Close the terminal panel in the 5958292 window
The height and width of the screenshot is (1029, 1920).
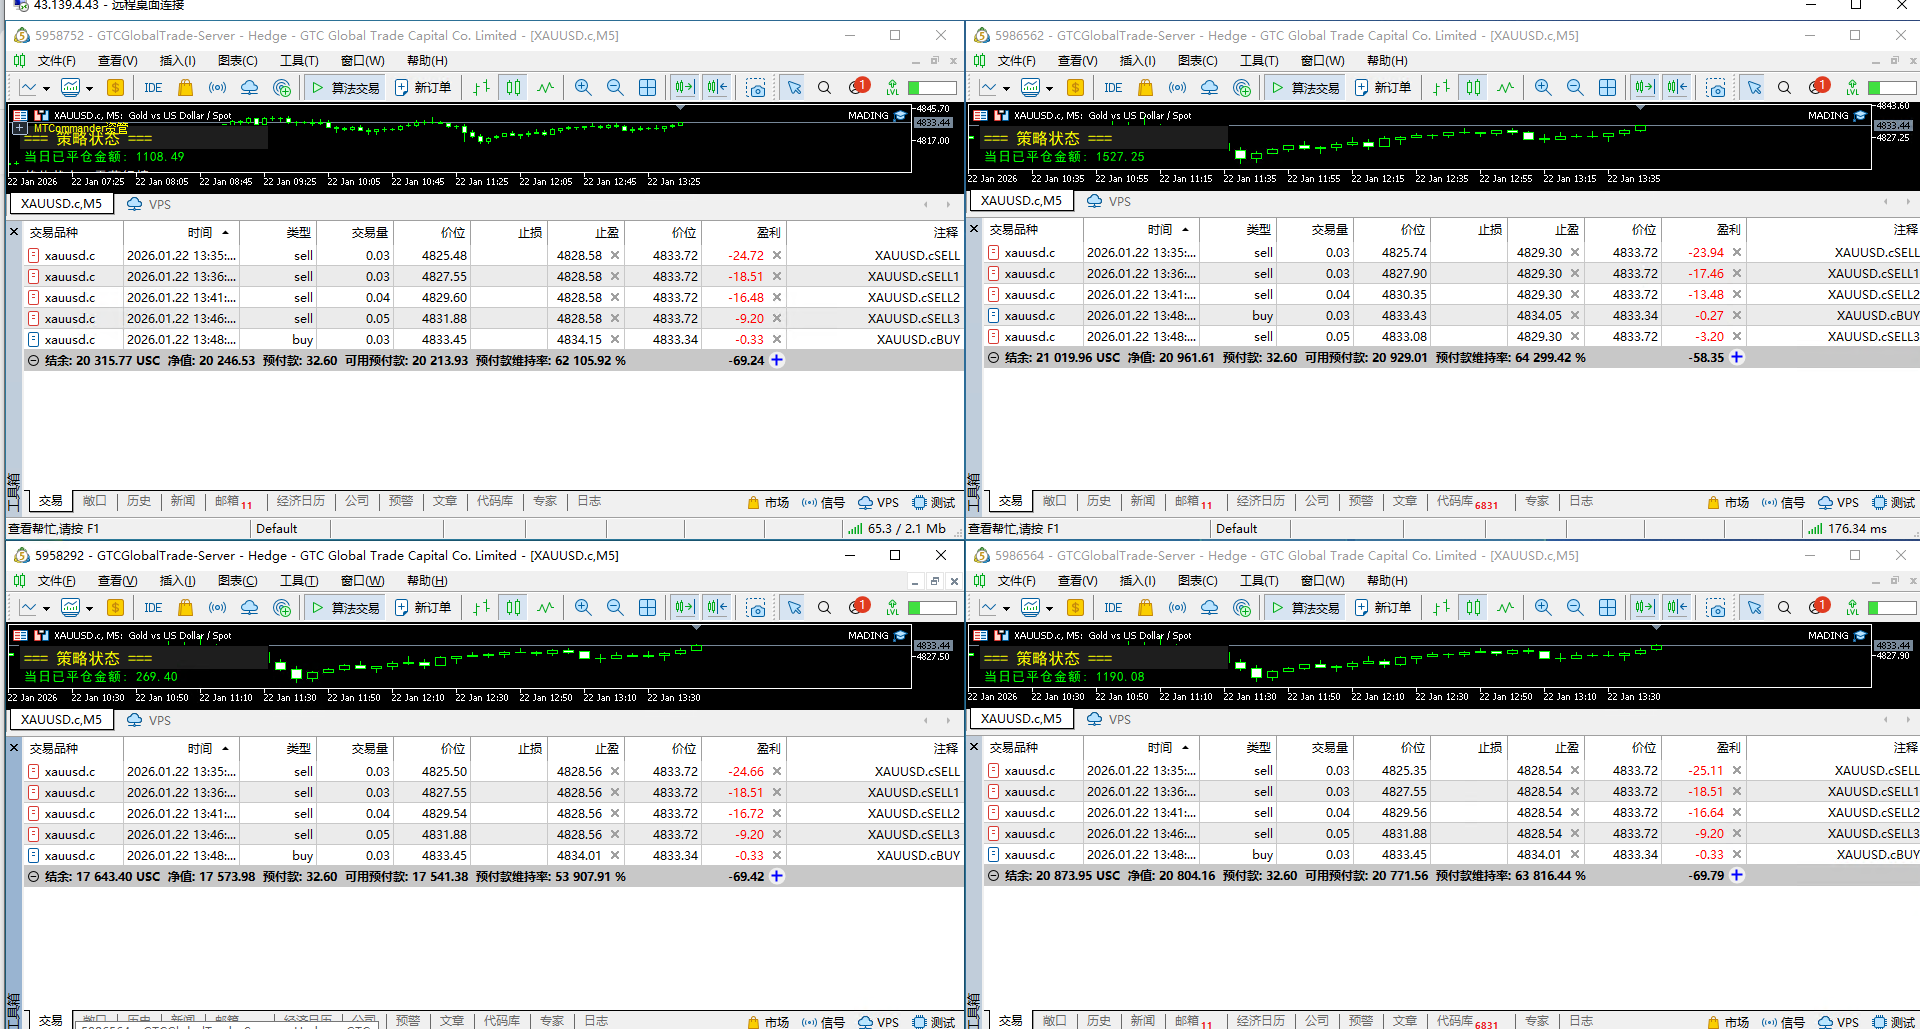tap(14, 748)
